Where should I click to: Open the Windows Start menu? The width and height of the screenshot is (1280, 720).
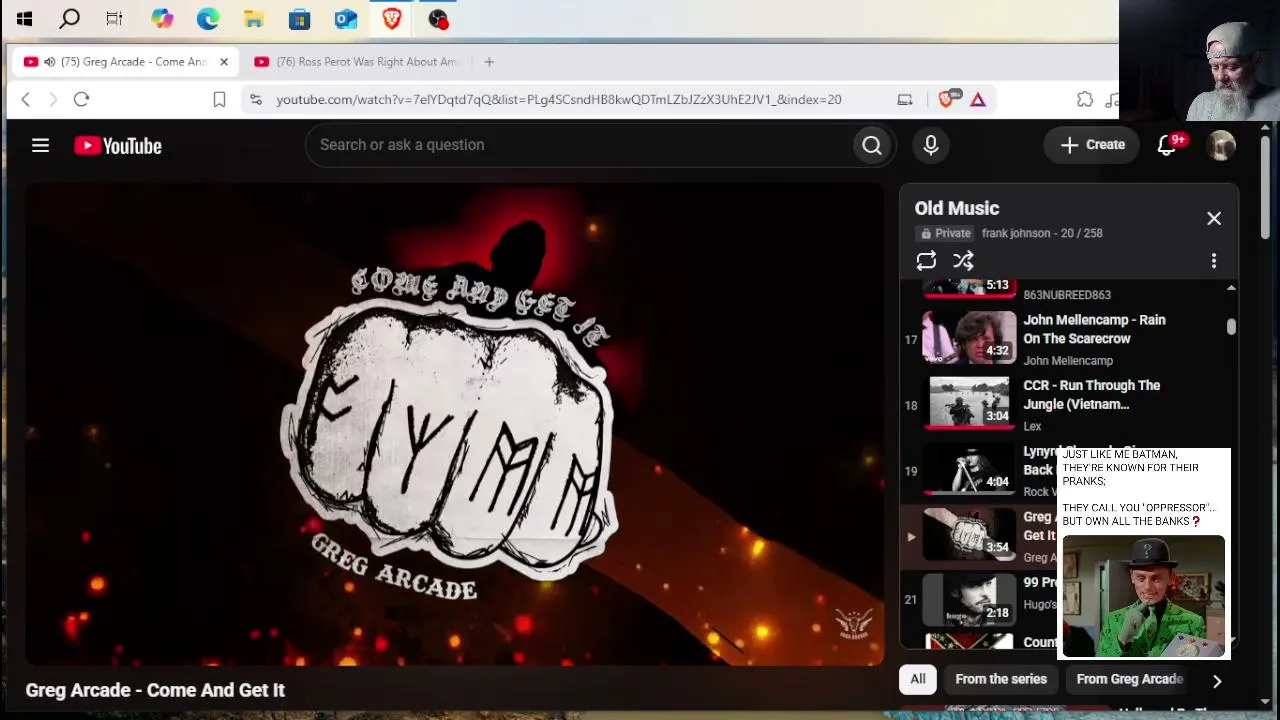pos(24,18)
